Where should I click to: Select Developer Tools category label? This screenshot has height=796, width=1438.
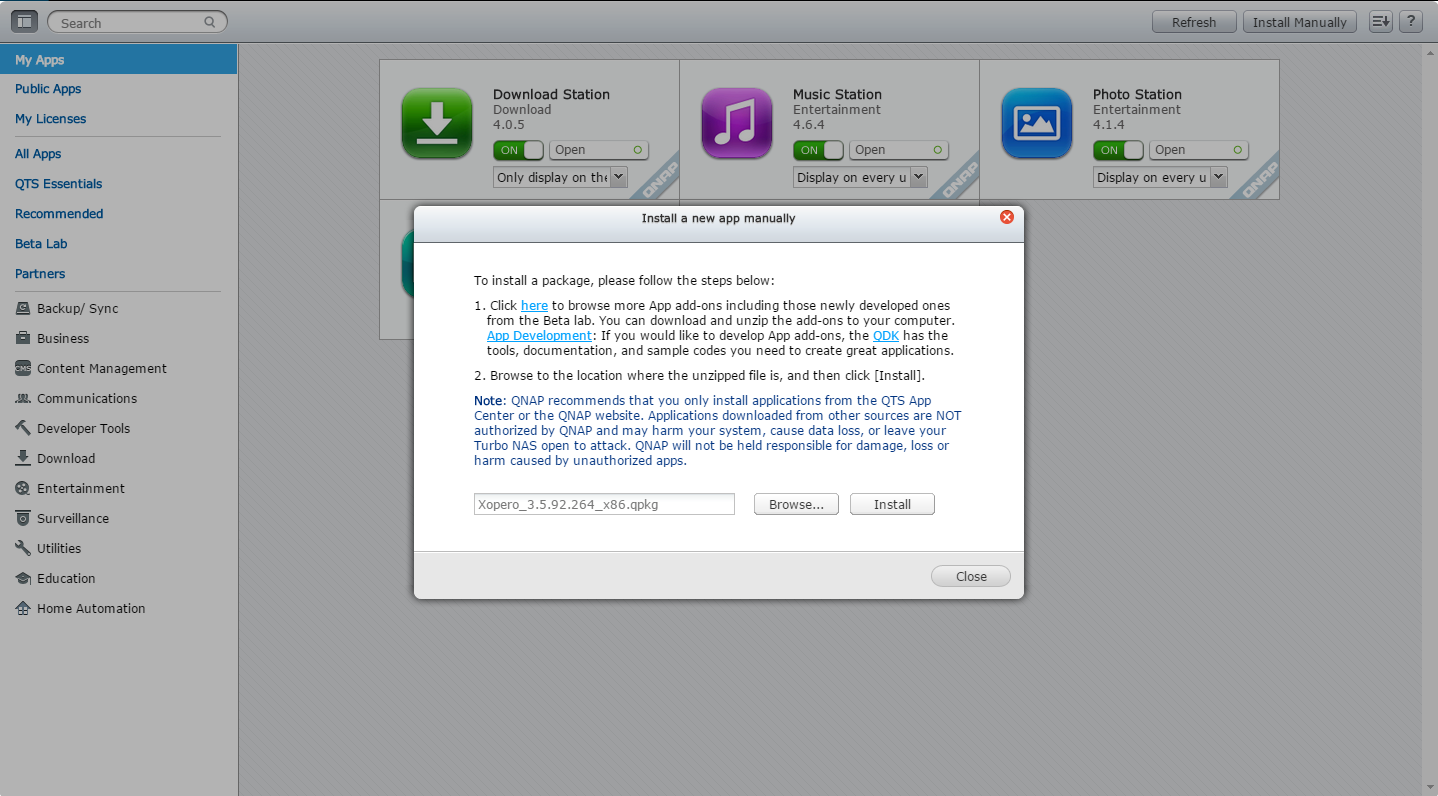pos(84,429)
